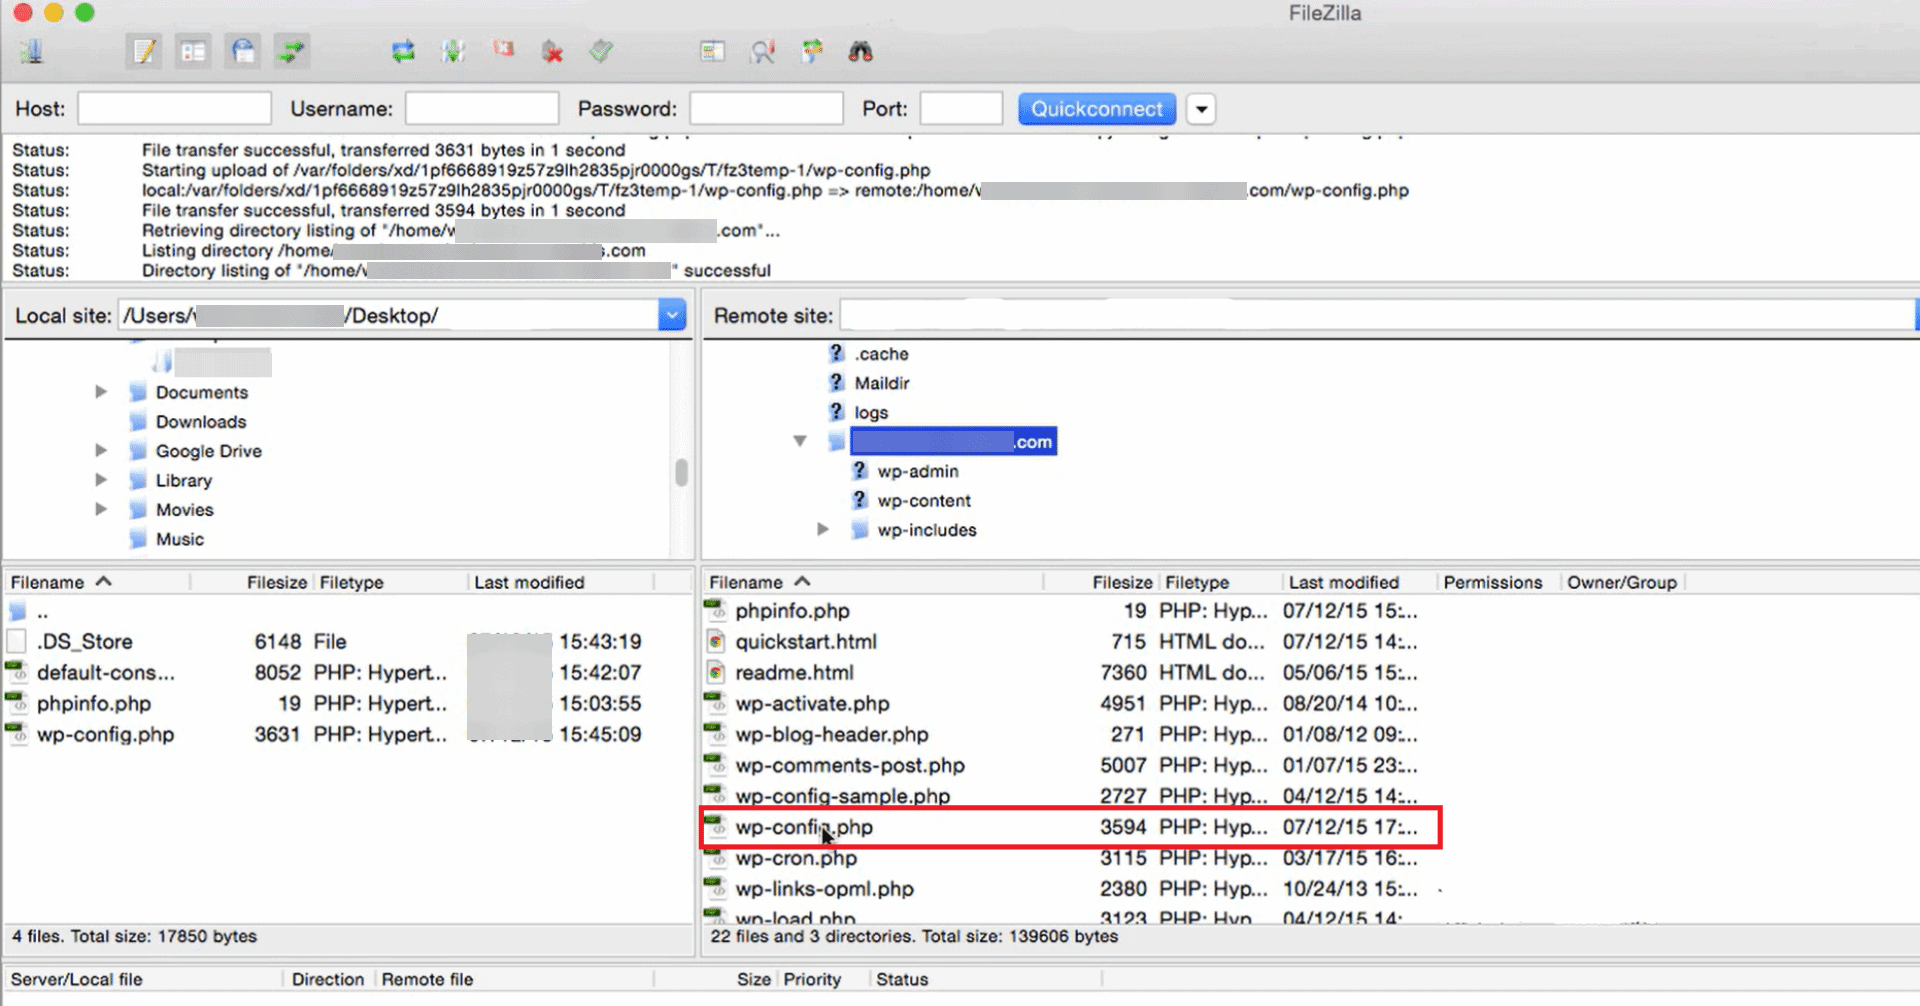Viewport: 1920px width, 1006px height.
Task: Expand the Movies folder
Action: click(101, 509)
